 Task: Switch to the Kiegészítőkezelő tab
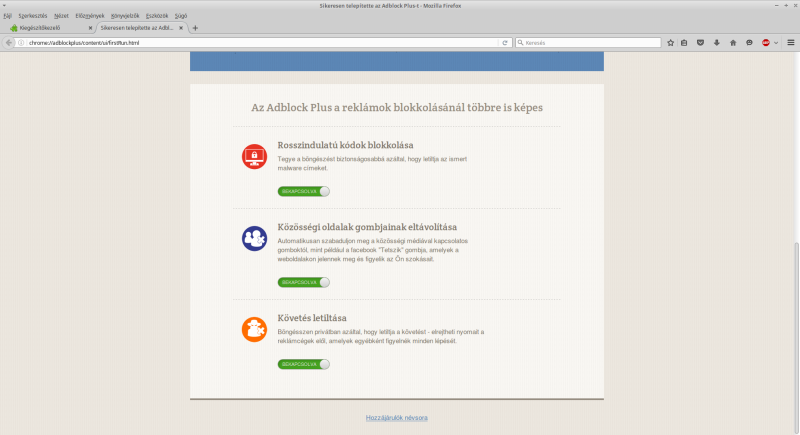coord(50,28)
